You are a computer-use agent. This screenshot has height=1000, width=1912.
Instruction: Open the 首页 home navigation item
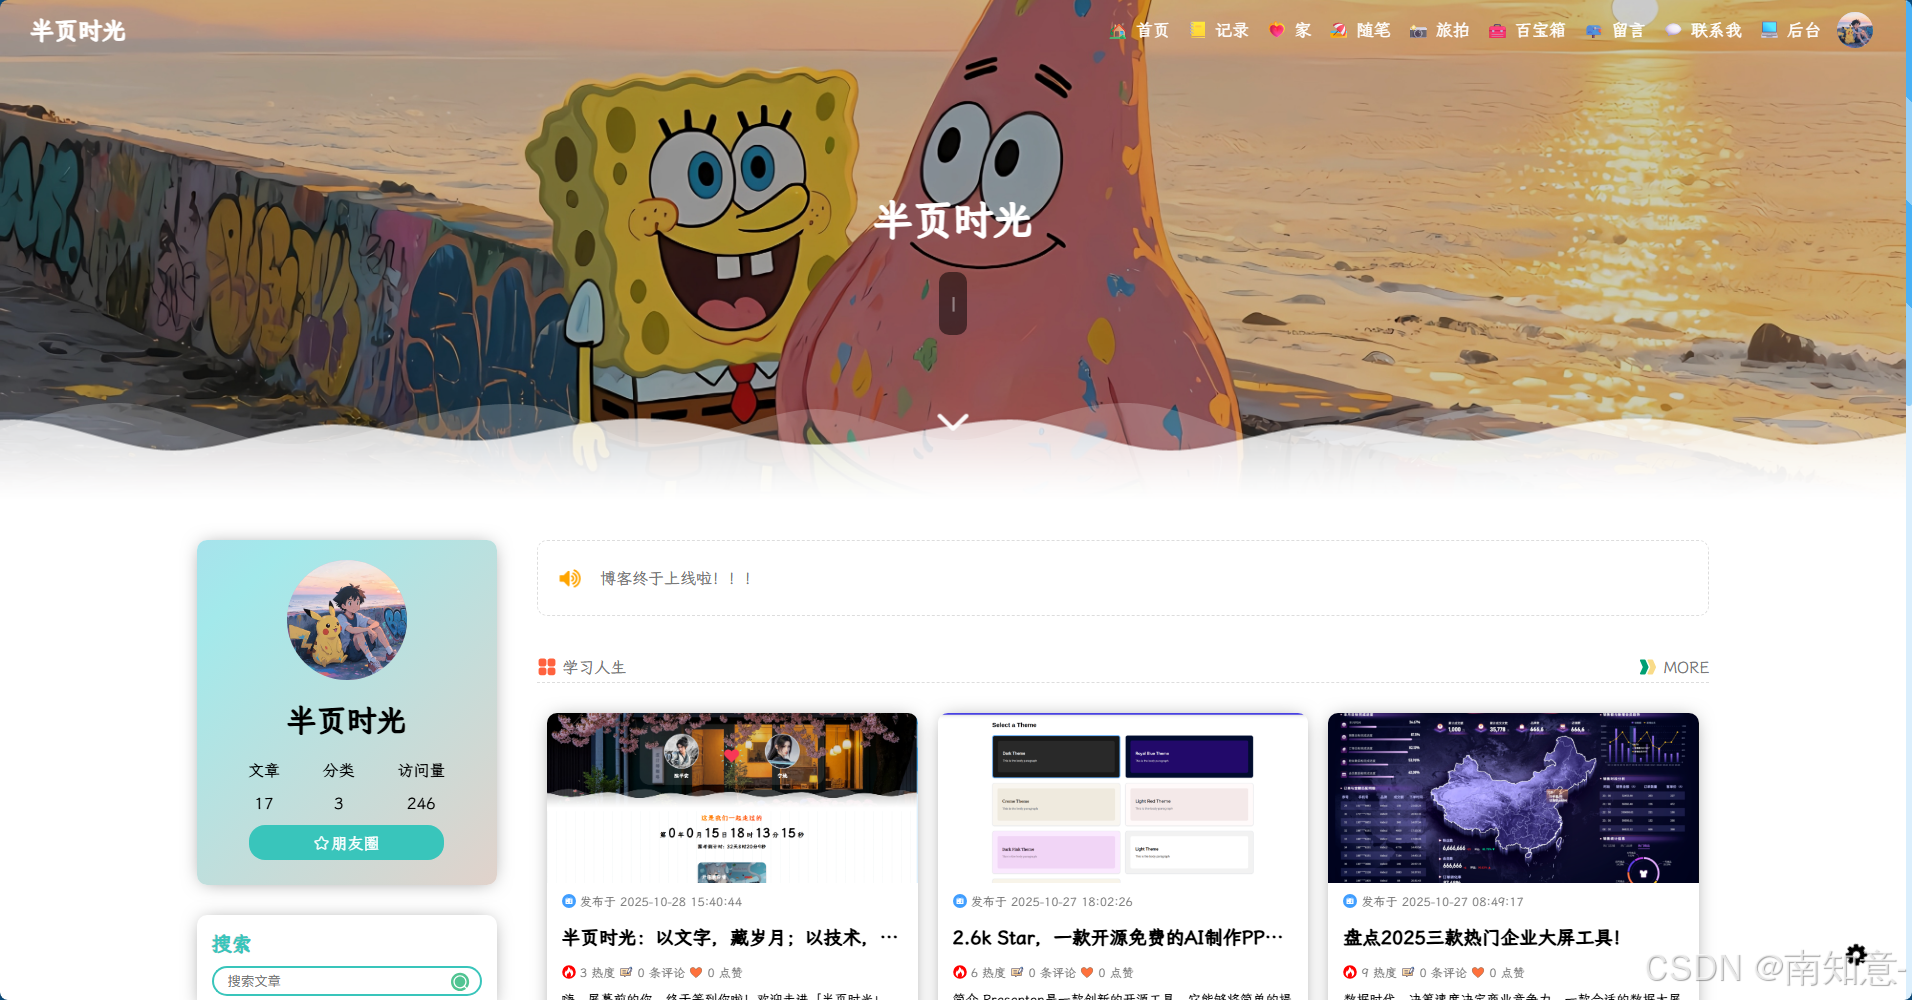click(x=1139, y=31)
